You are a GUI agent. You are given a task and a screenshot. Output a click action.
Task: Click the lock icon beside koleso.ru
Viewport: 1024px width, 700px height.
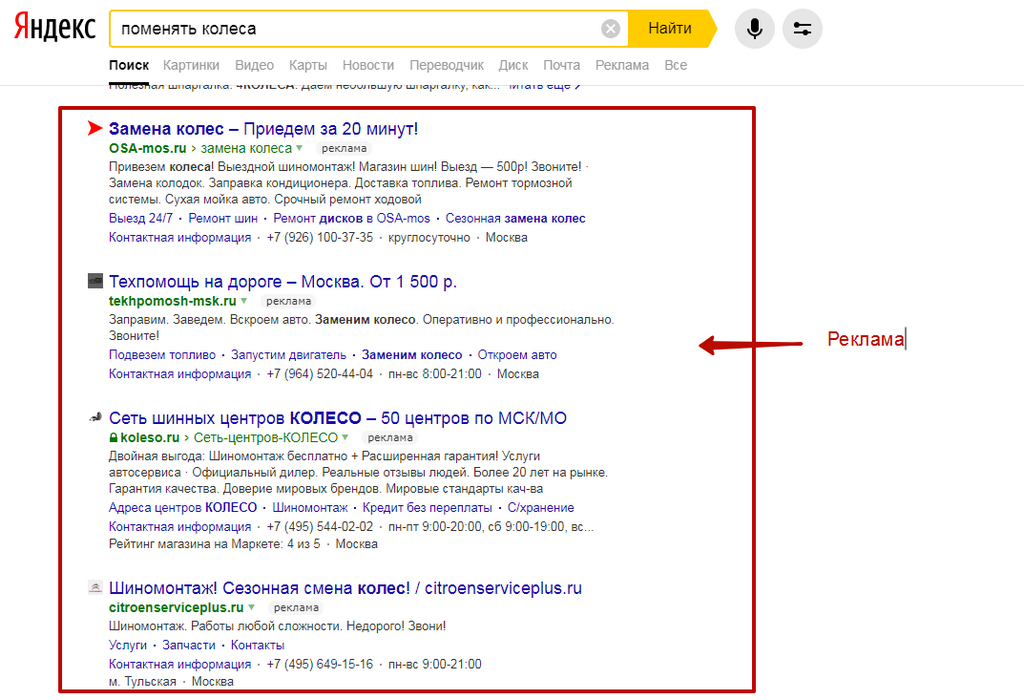[113, 438]
